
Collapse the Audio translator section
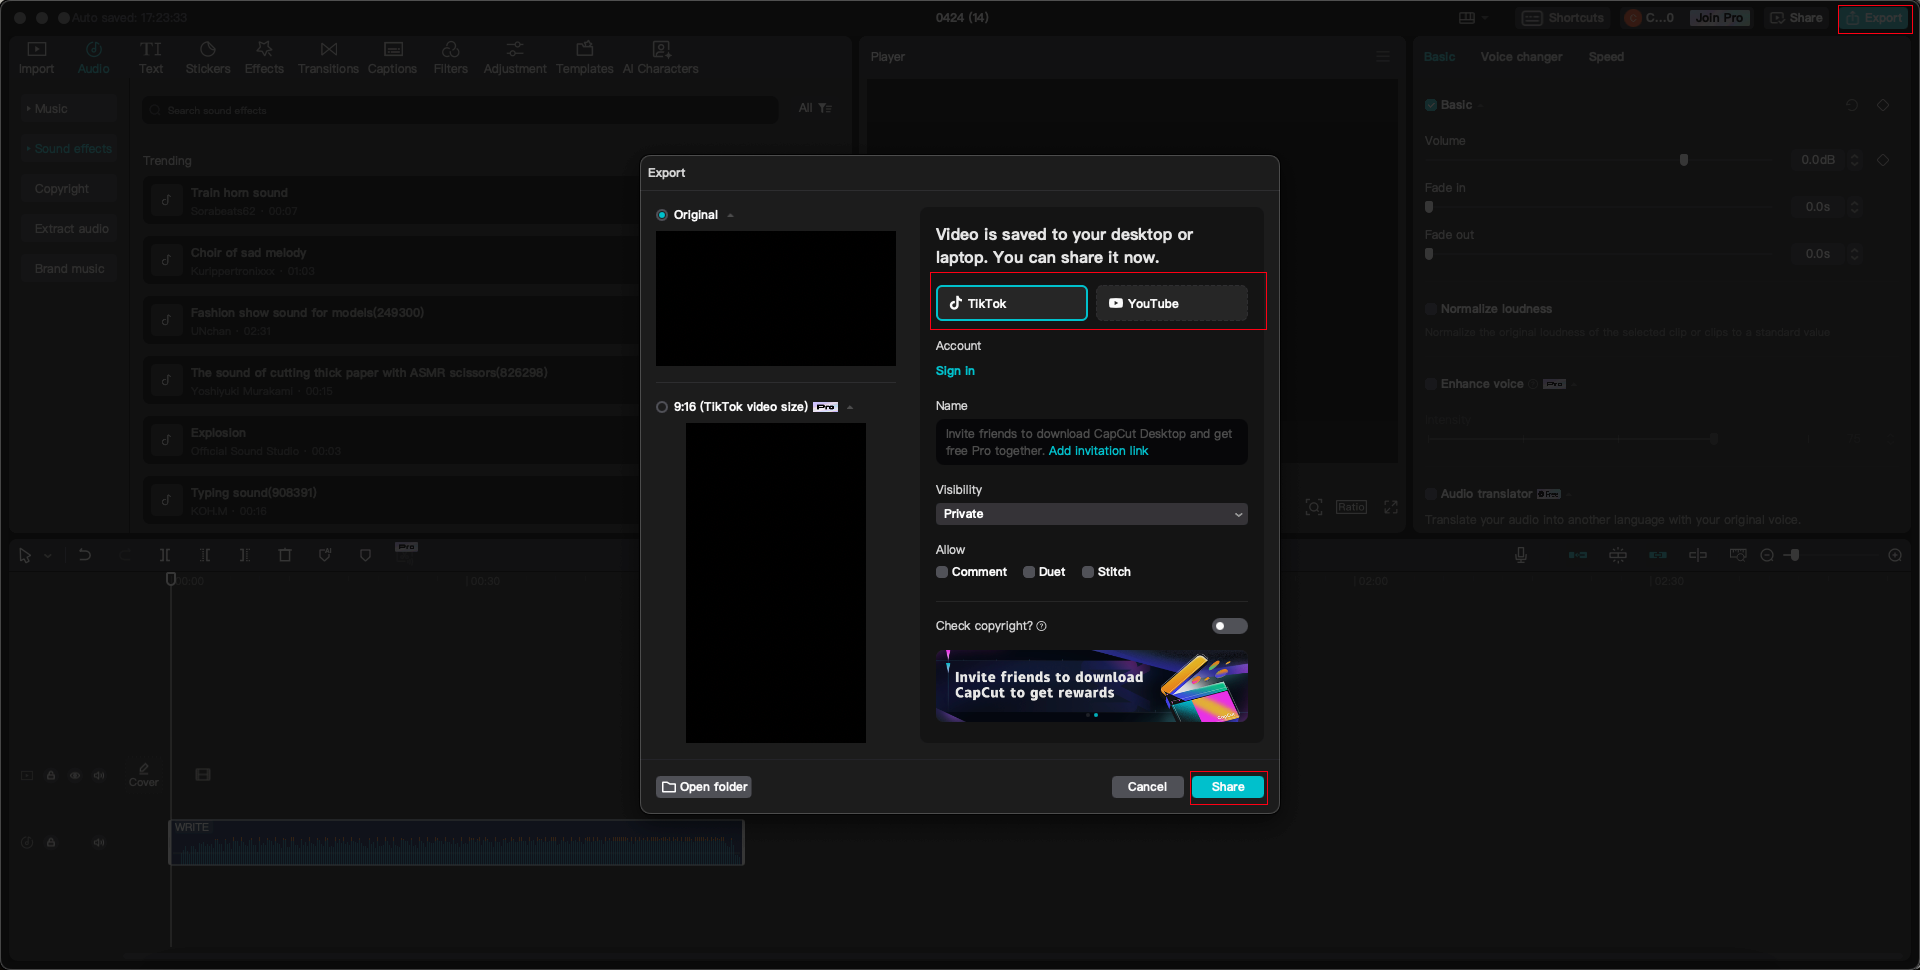tap(1568, 494)
